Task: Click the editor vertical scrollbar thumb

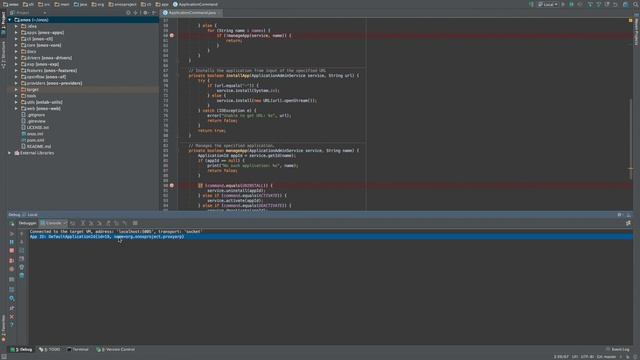Action: pyautogui.click(x=631, y=139)
